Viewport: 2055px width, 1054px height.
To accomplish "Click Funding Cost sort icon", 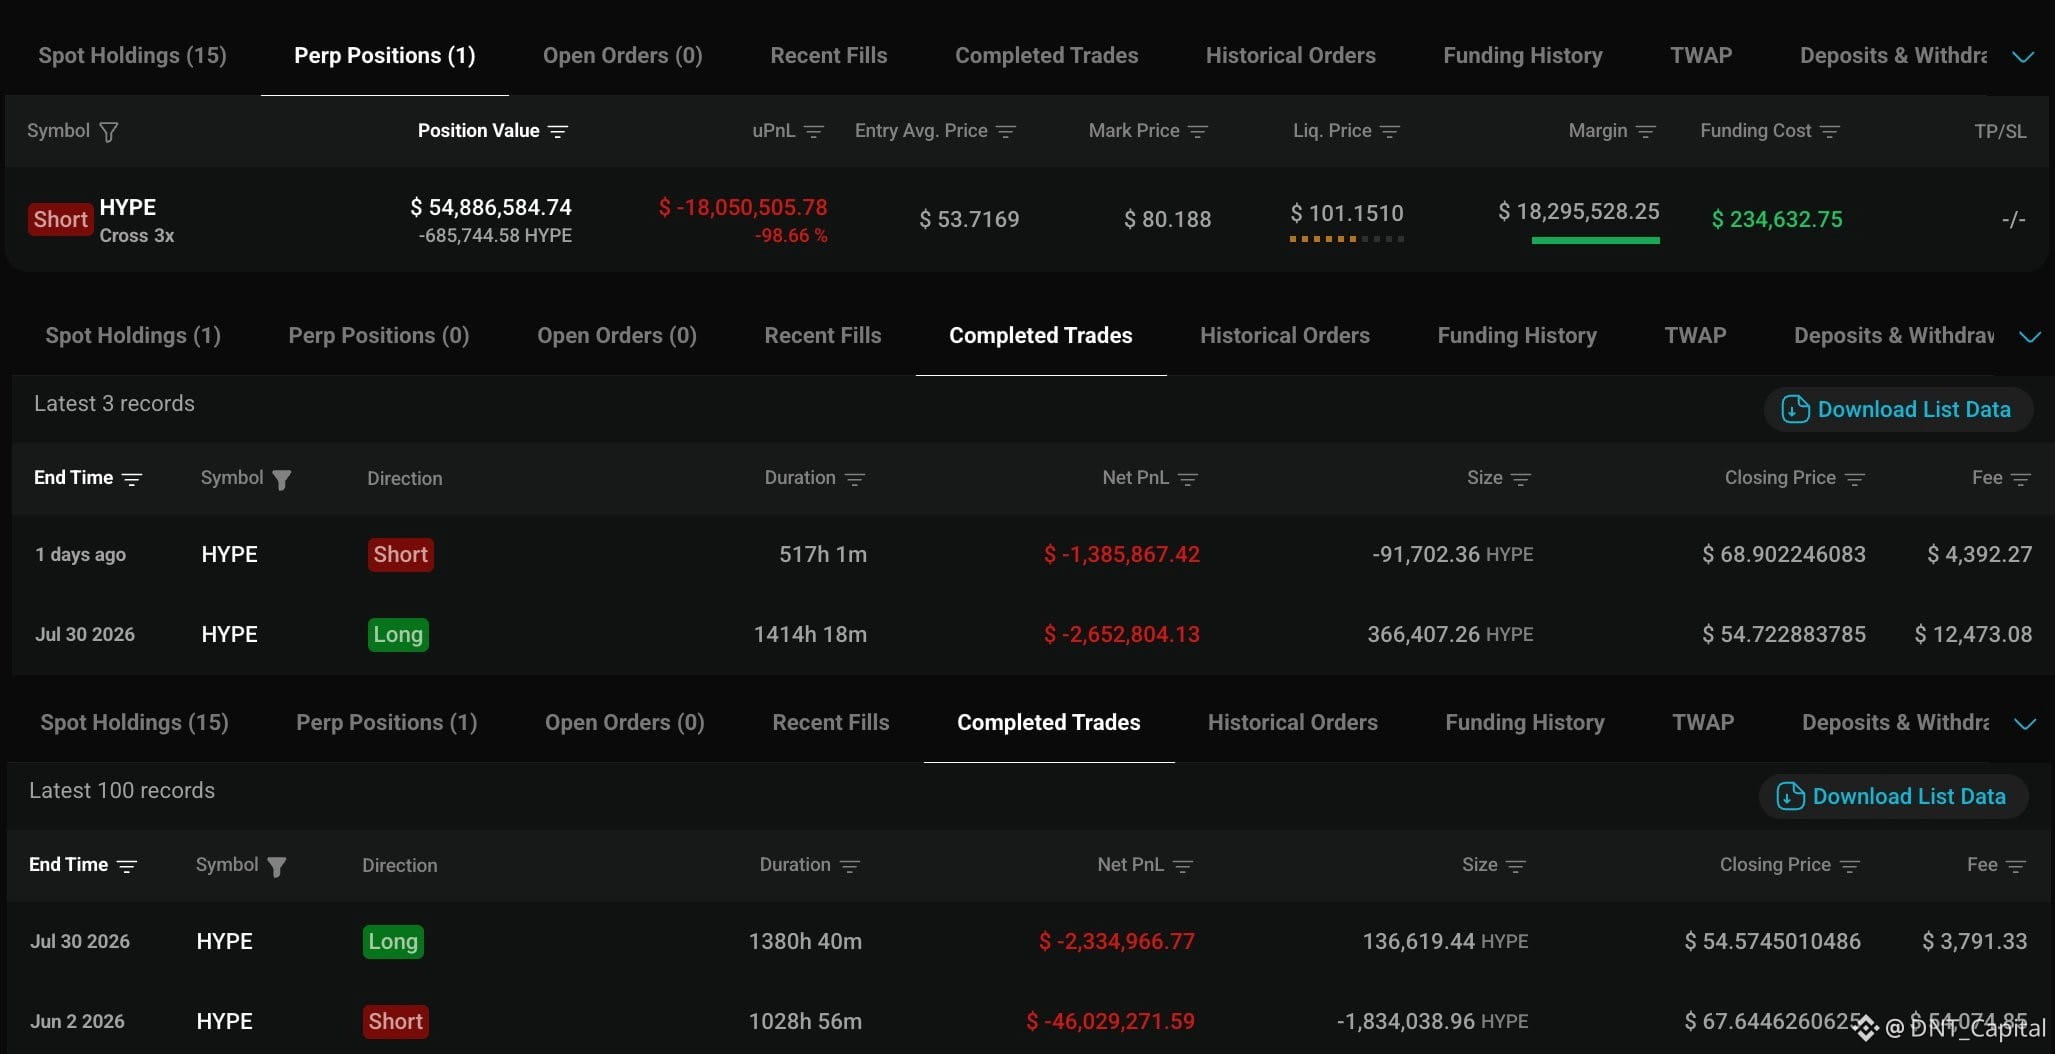I will point(1830,132).
